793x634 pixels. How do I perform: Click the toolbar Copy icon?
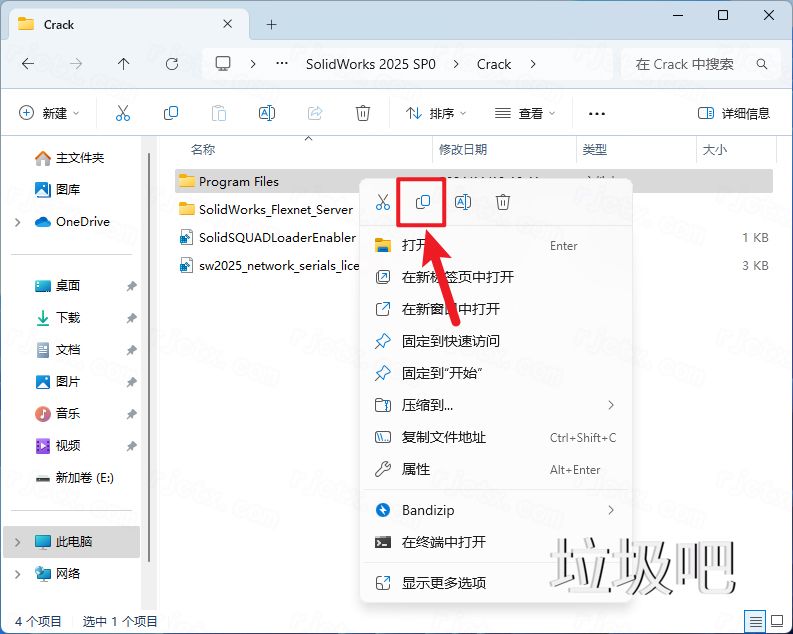pyautogui.click(x=171, y=113)
